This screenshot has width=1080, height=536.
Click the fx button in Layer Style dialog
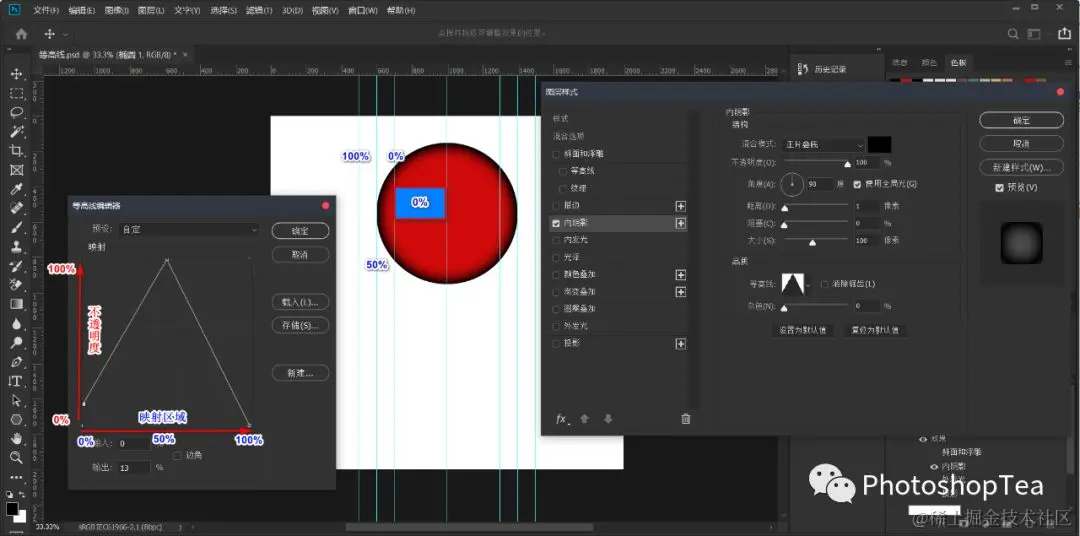click(563, 419)
